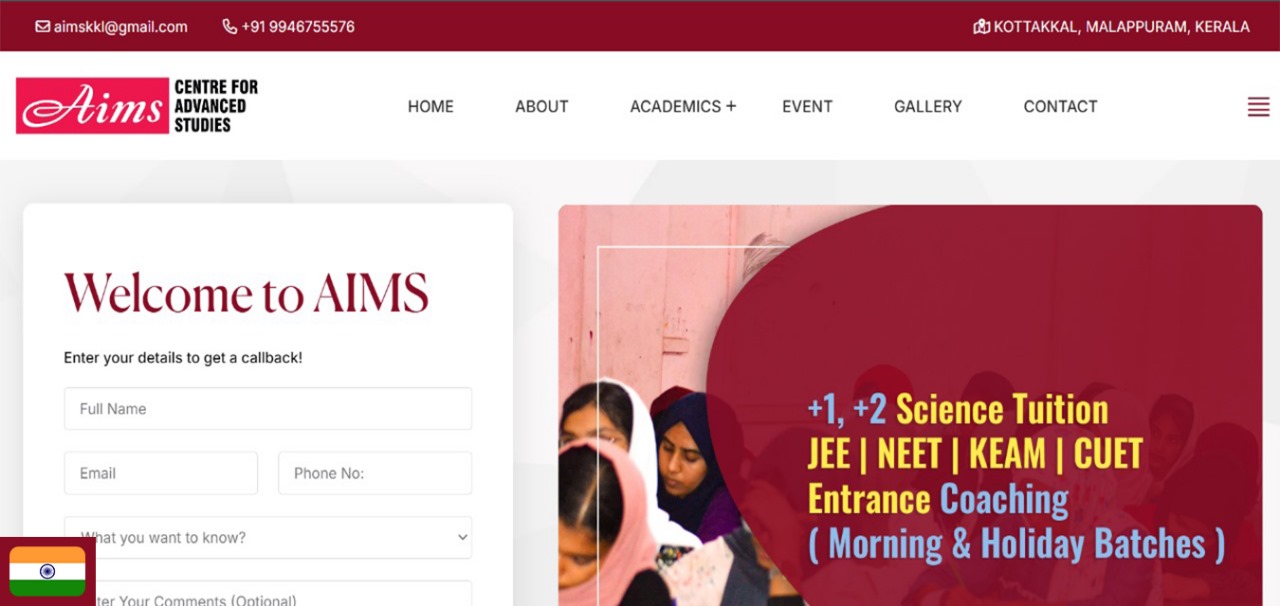The image size is (1280, 606).
Task: Click the aimskkl@gmail.com email link
Action: point(121,27)
